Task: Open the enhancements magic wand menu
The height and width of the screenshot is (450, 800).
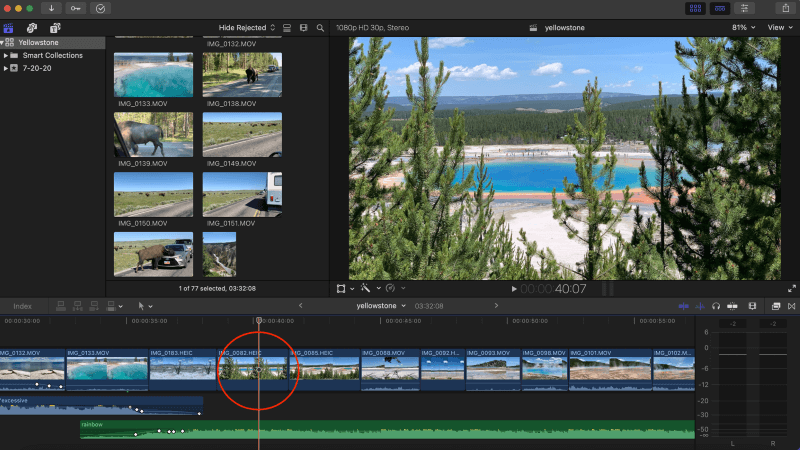Action: [x=365, y=288]
